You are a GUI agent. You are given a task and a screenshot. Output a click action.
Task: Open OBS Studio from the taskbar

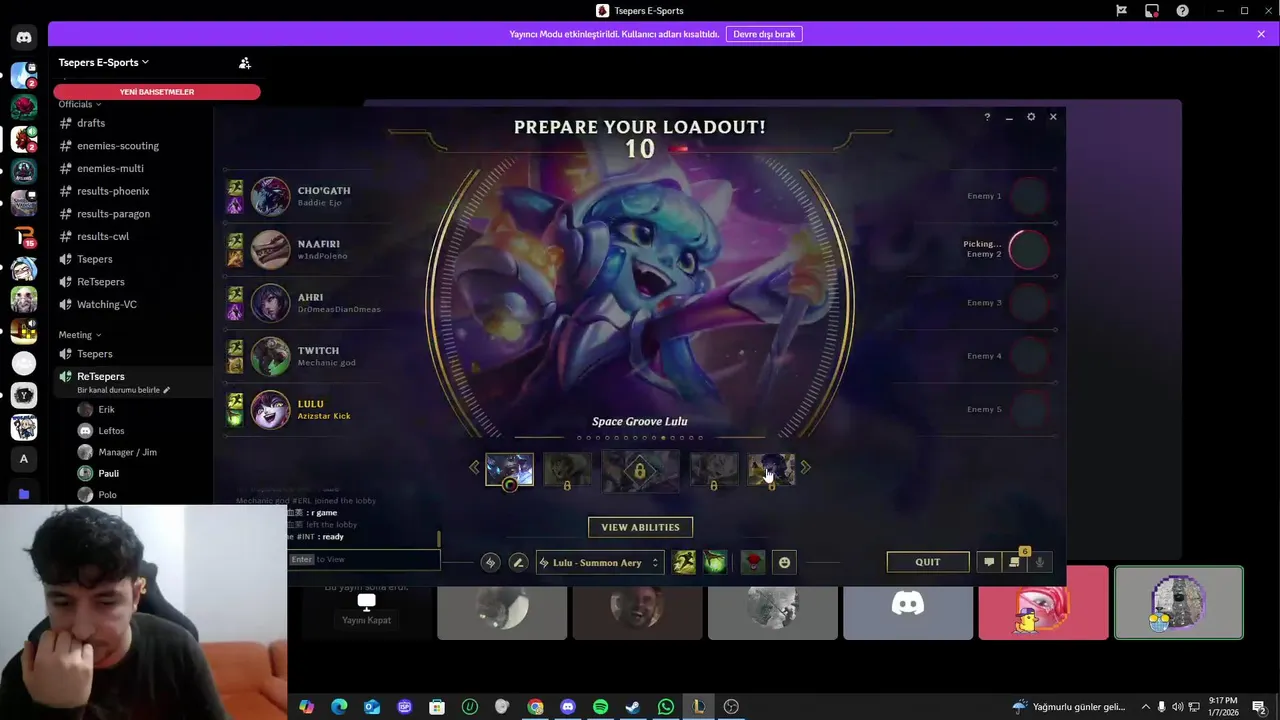(x=731, y=707)
